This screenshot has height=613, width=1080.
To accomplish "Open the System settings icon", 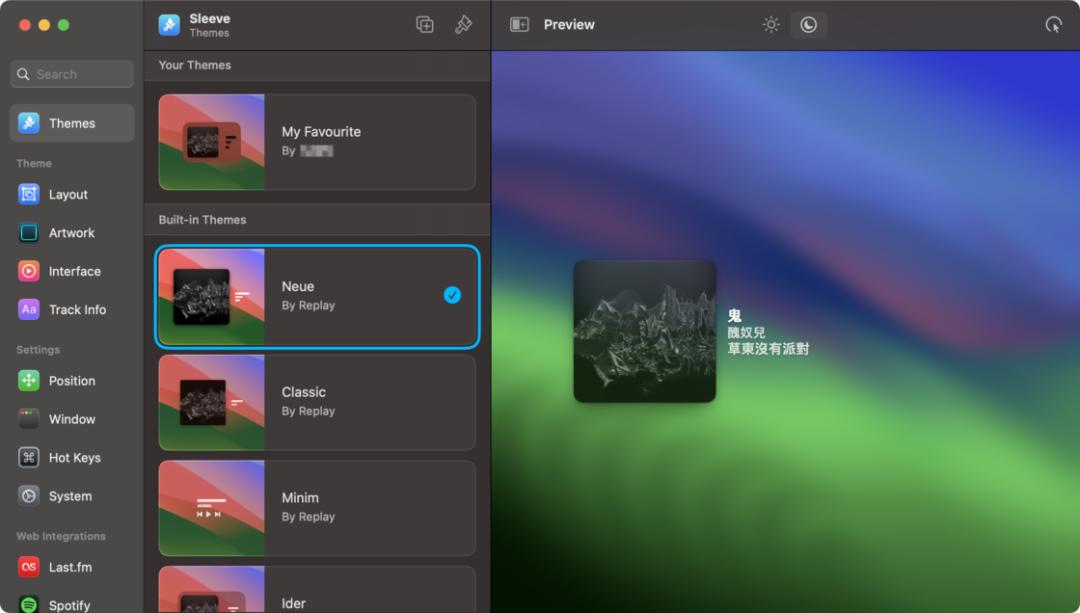I will click(x=29, y=496).
